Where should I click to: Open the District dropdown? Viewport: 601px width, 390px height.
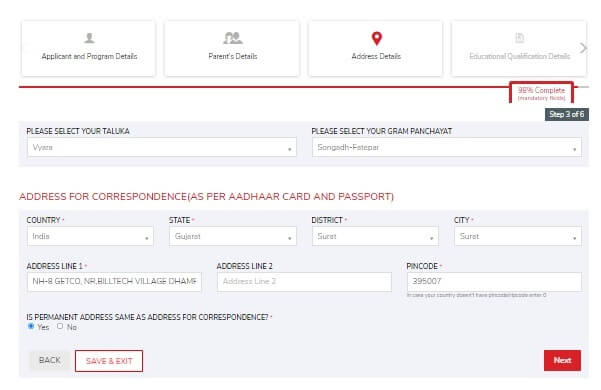(x=375, y=236)
